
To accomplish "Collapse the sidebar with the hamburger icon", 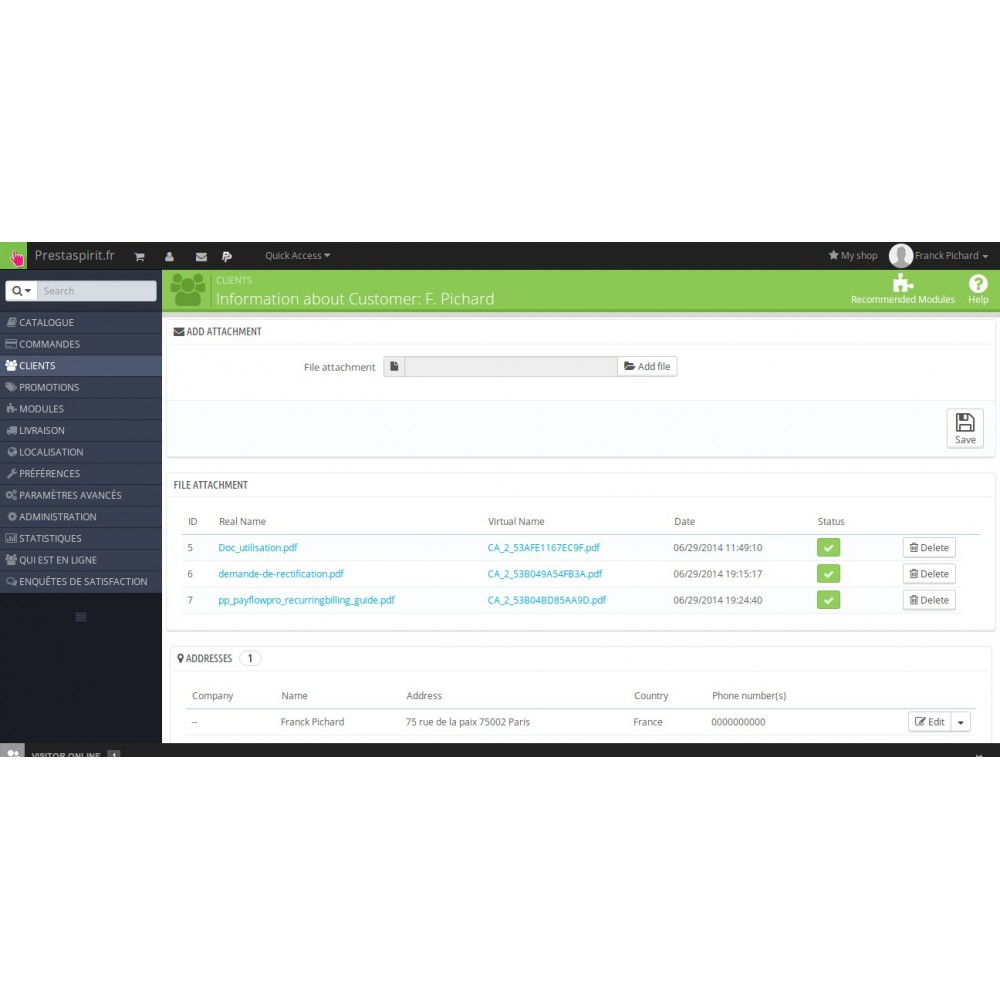I will (x=81, y=617).
